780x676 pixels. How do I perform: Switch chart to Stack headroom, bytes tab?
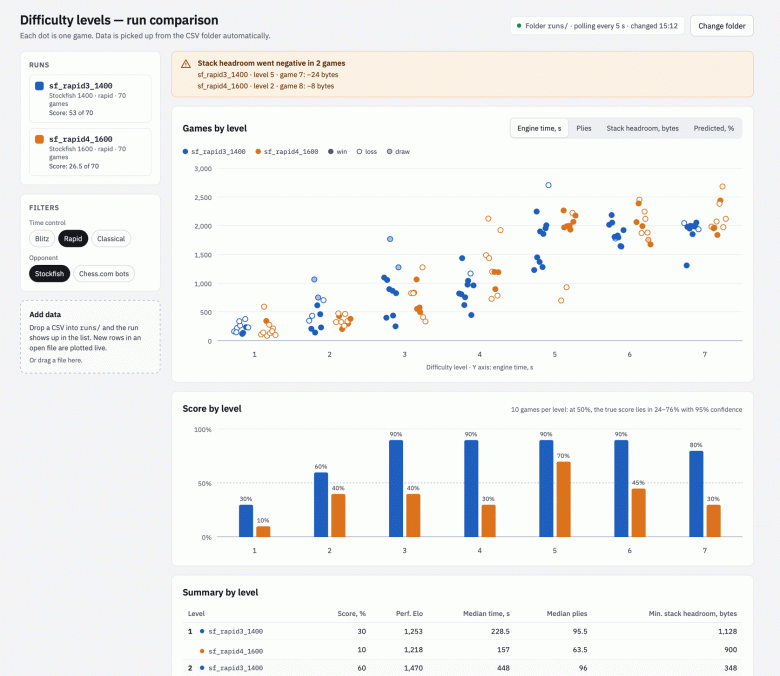click(642, 128)
